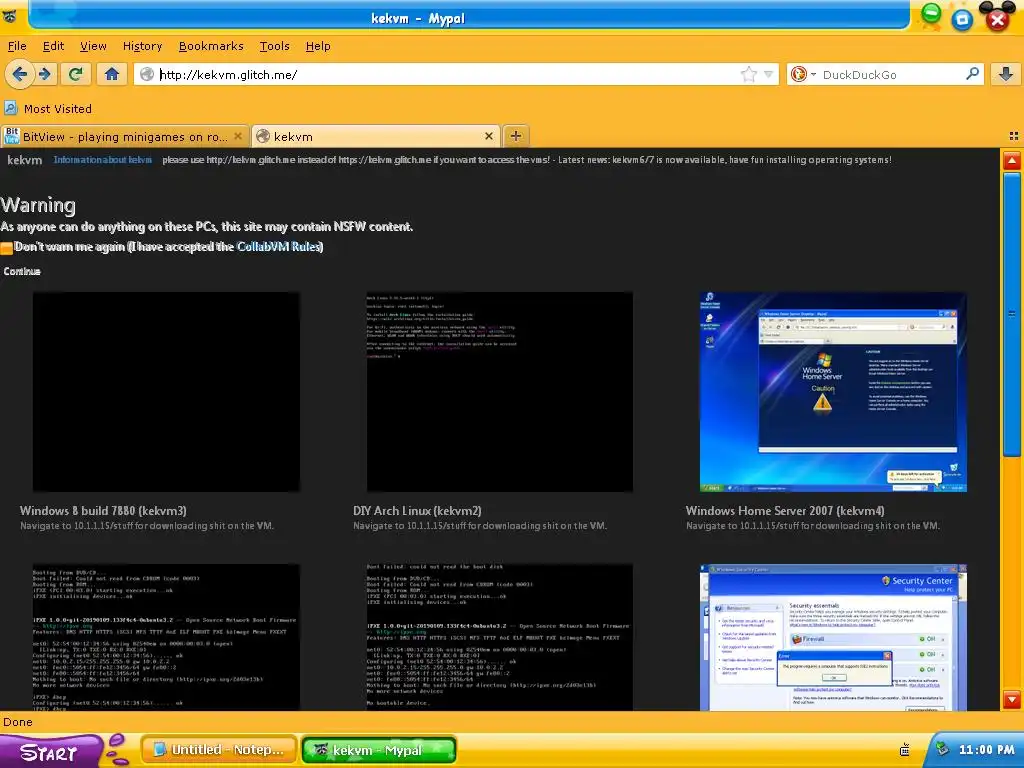
Task: Go back with the Back arrow
Action: (x=20, y=74)
